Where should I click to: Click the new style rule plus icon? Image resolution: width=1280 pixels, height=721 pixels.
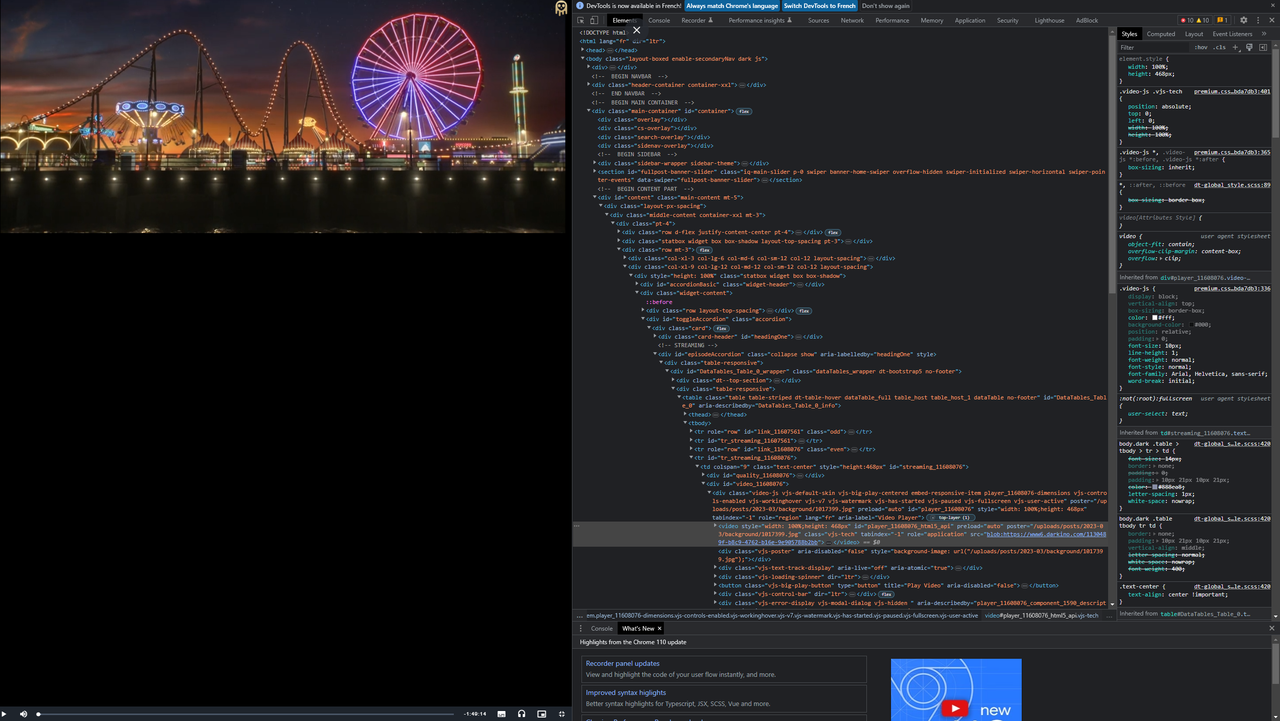coord(1235,47)
